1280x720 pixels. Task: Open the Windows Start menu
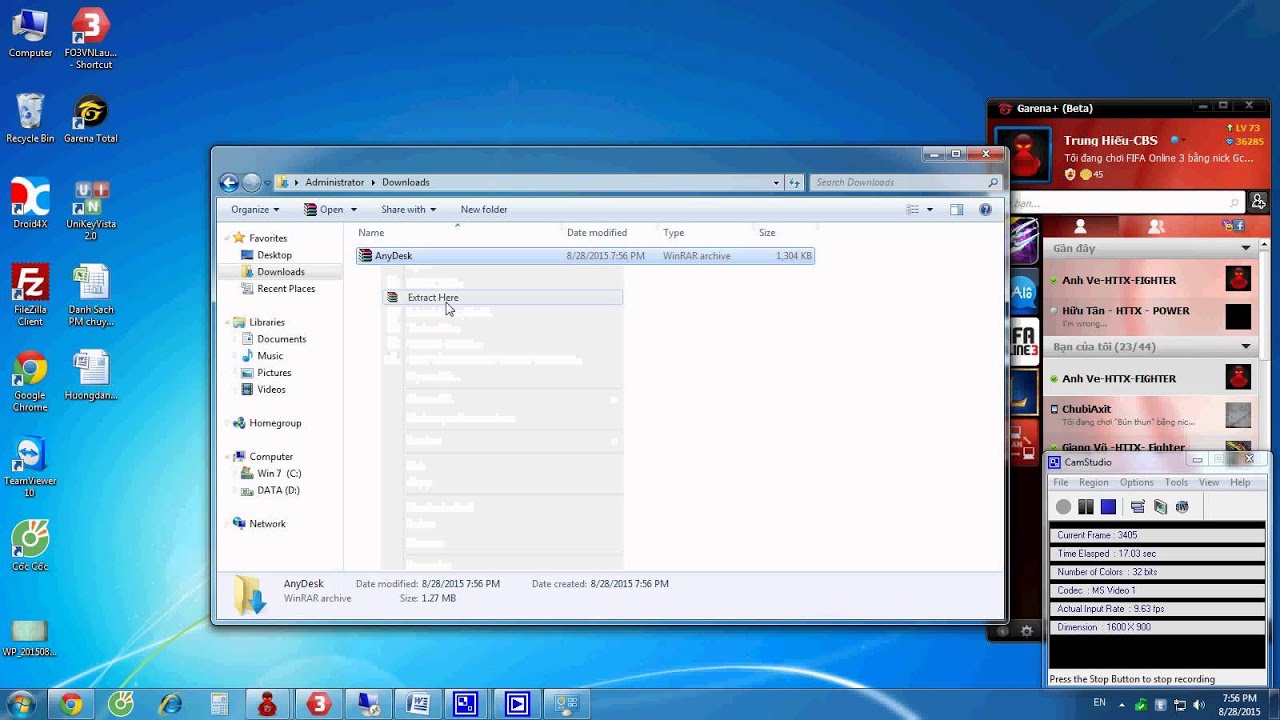point(21,704)
